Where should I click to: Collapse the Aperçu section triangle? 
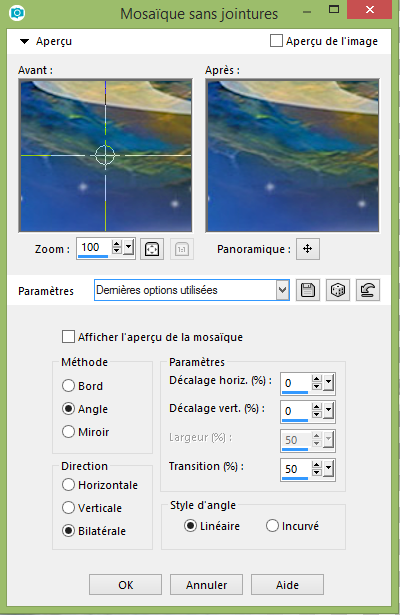click(x=24, y=41)
